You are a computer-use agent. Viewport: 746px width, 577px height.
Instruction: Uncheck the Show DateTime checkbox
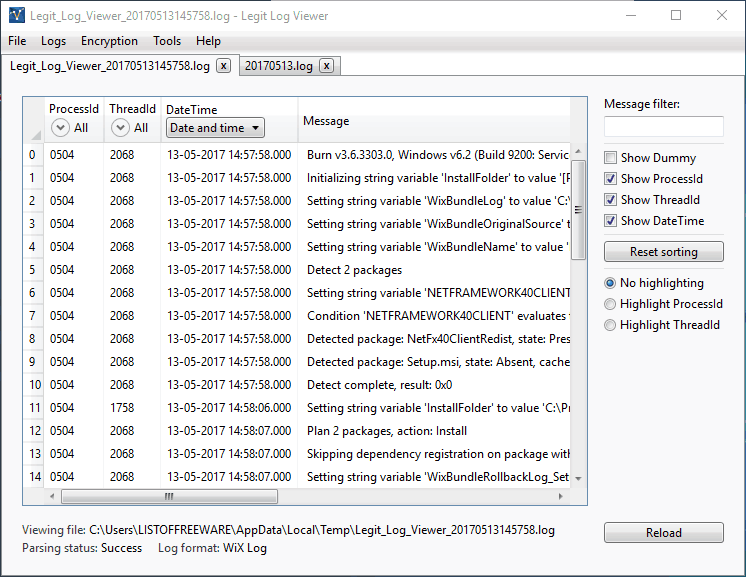610,220
